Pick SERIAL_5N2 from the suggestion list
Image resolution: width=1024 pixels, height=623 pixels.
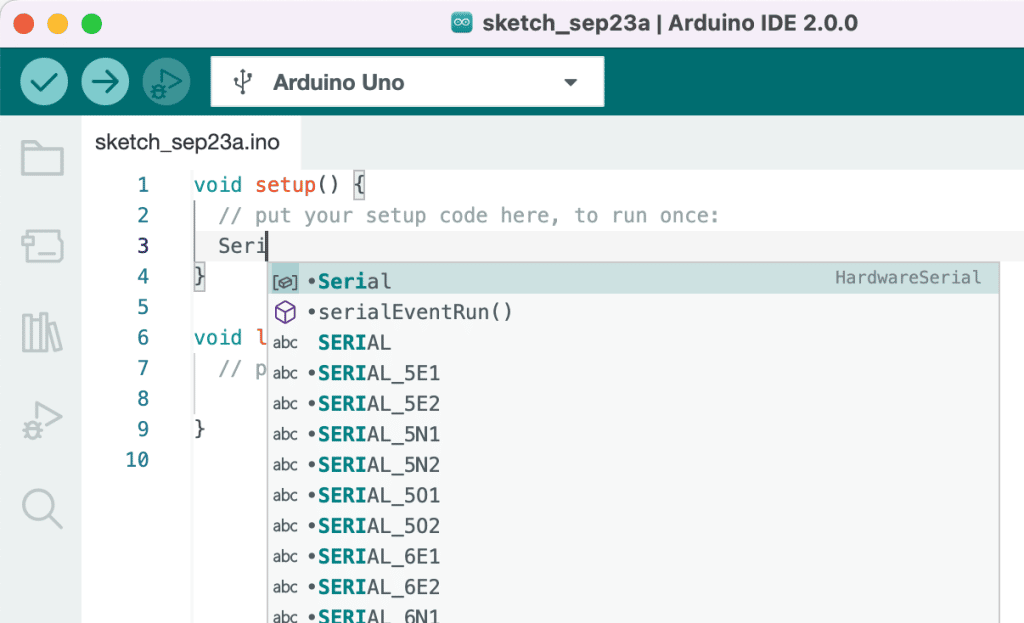pyautogui.click(x=633, y=464)
